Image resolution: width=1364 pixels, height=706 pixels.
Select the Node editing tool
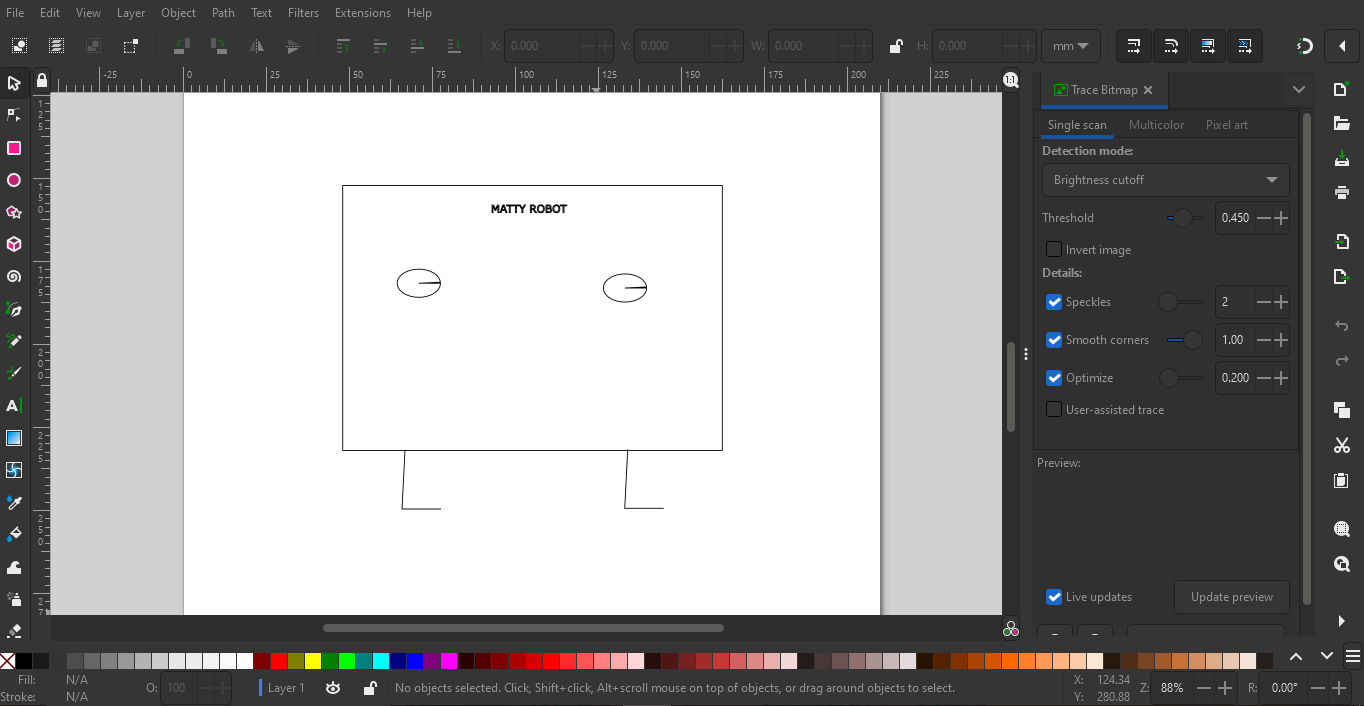[x=14, y=116]
